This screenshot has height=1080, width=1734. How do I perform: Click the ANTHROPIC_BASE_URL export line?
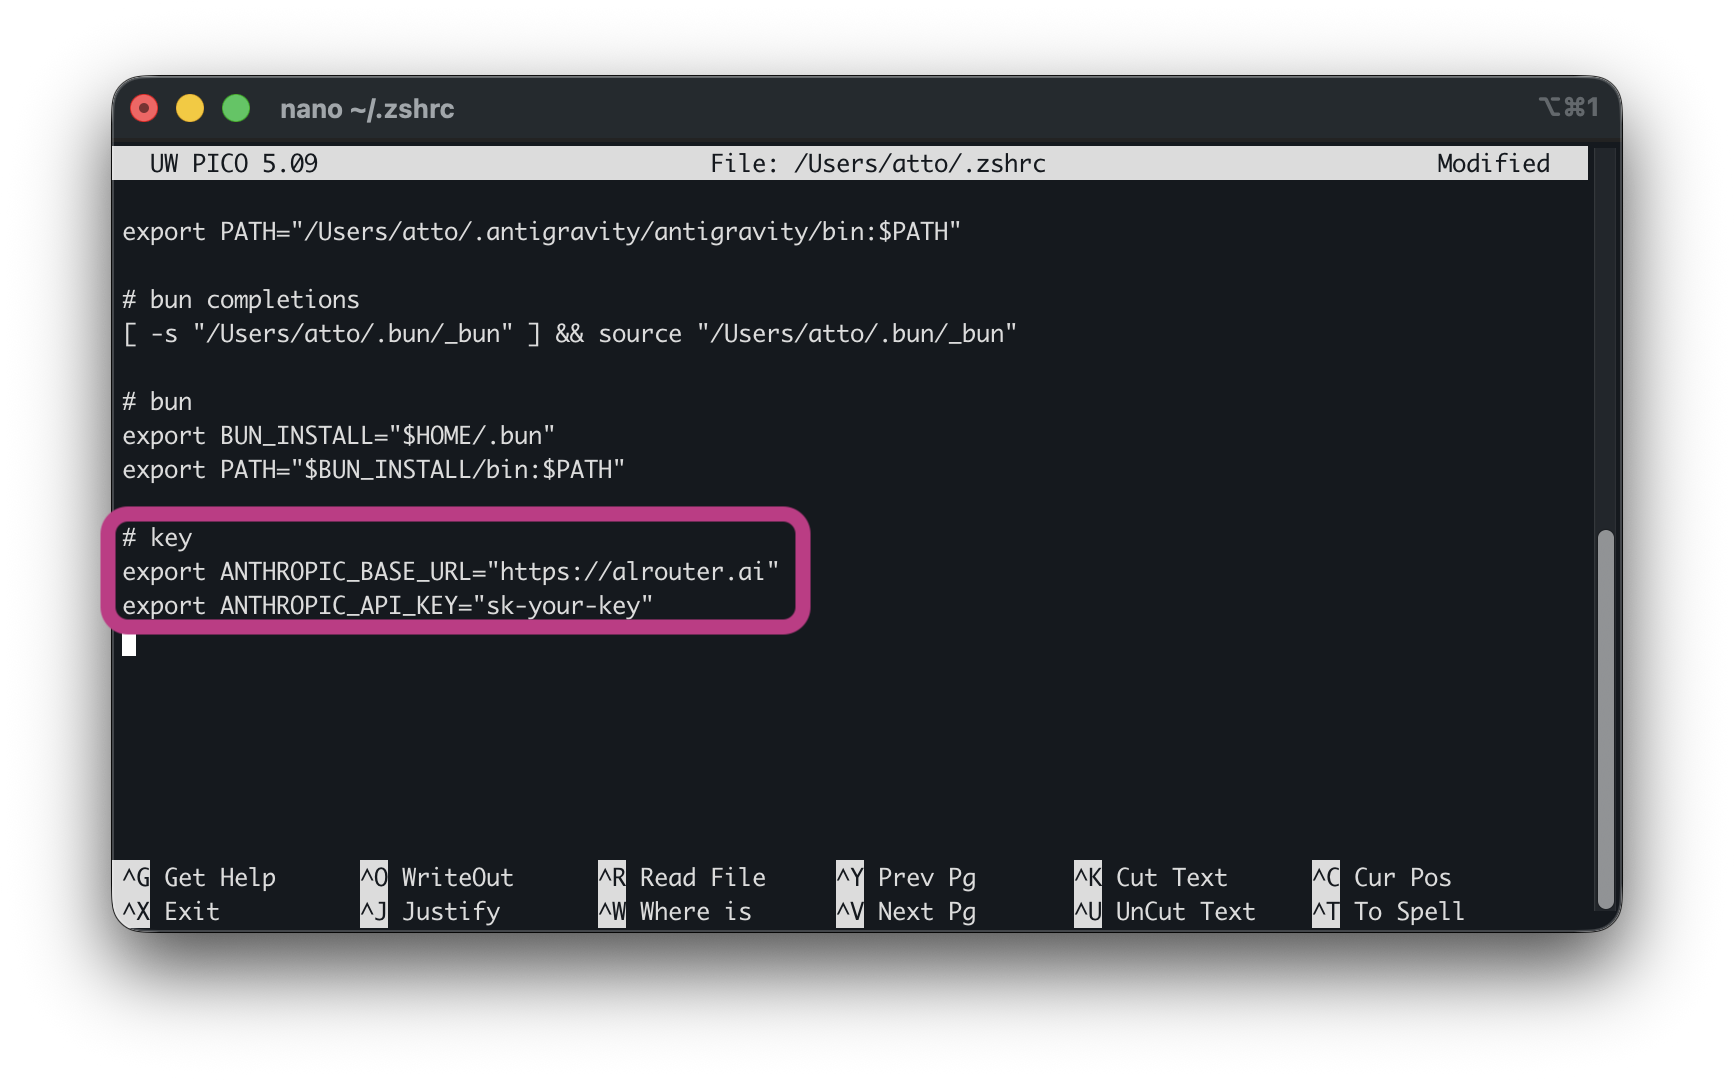pos(450,572)
